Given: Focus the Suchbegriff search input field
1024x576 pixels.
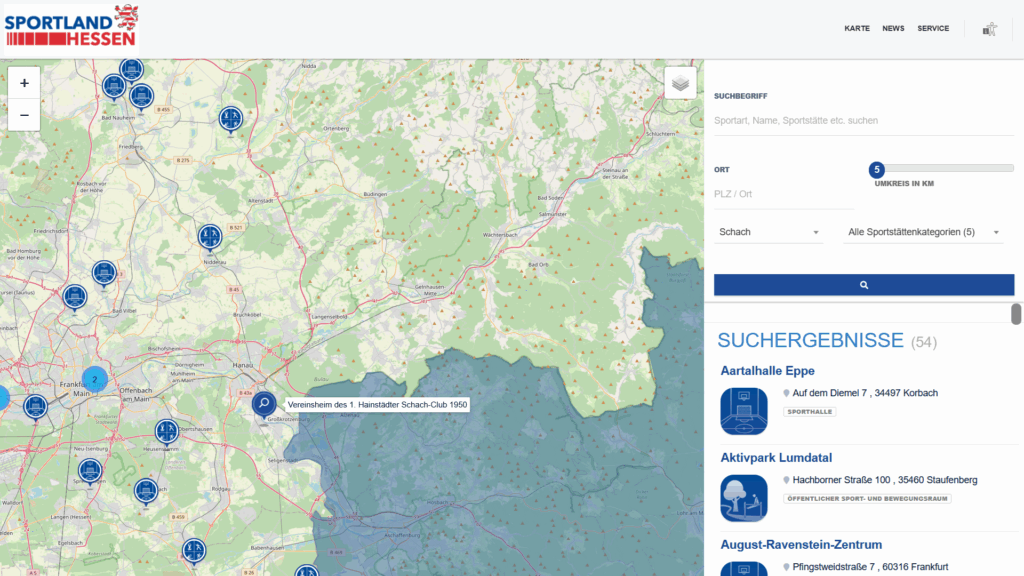Looking at the screenshot, I should click(863, 121).
